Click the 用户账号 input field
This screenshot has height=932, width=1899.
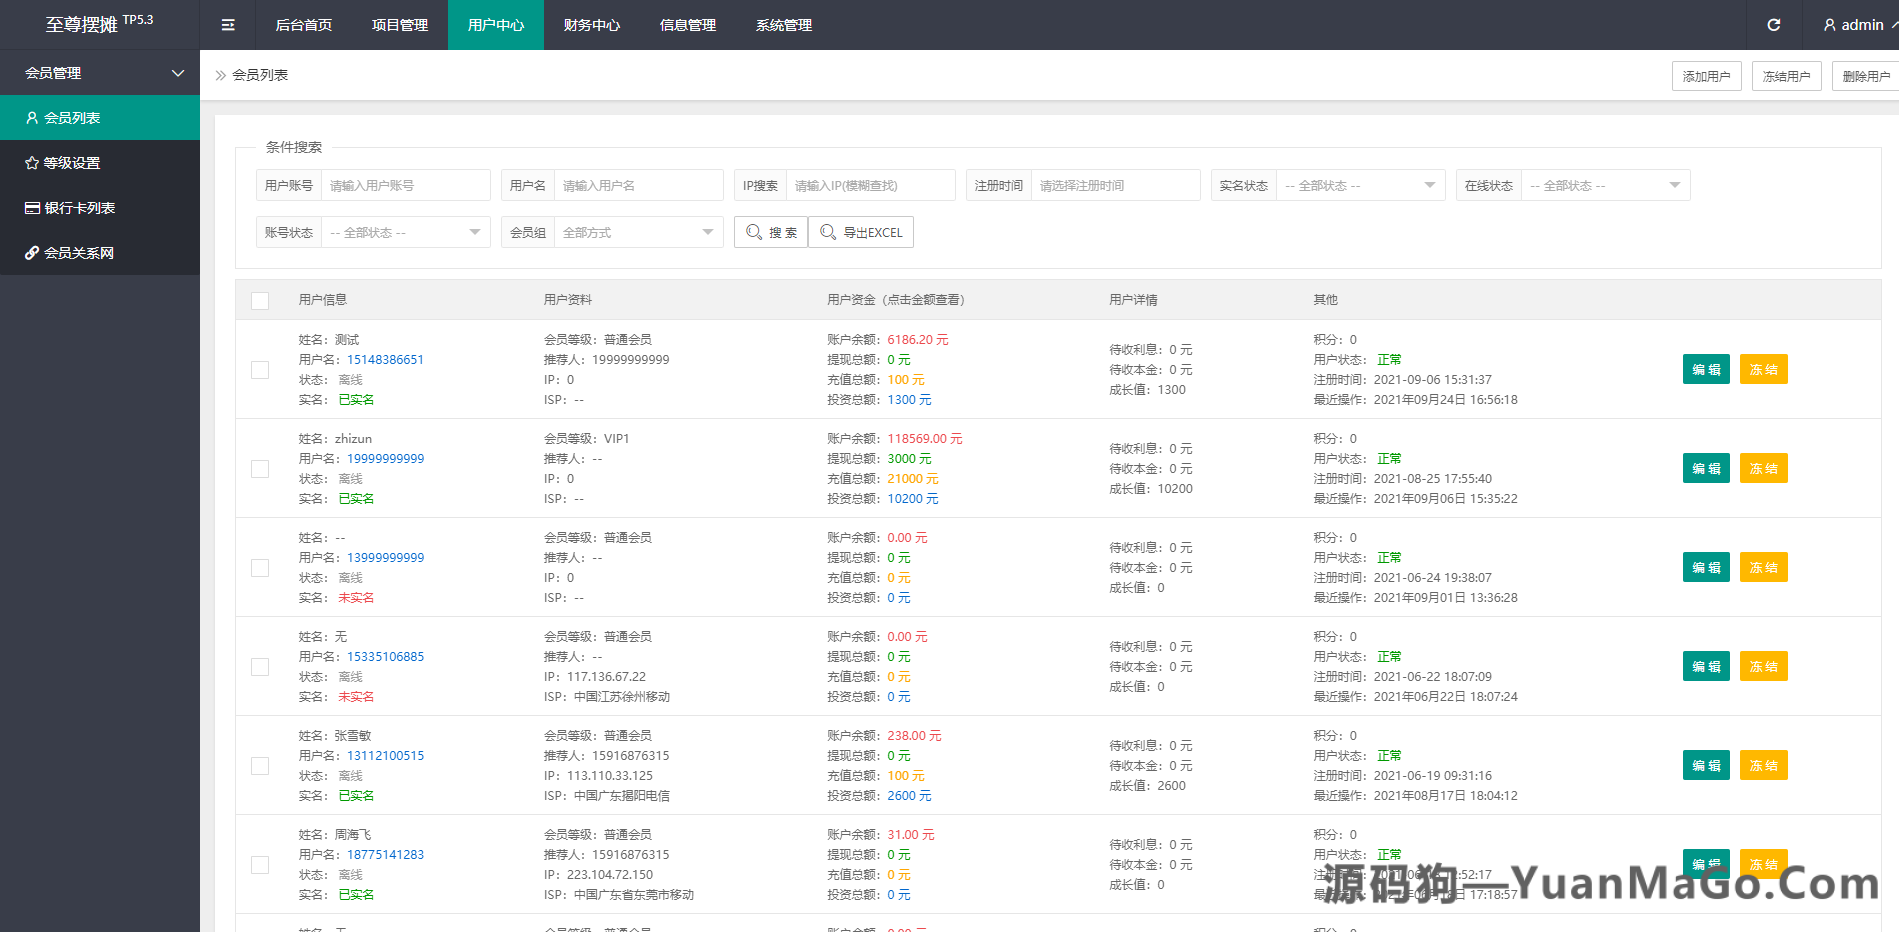point(405,185)
